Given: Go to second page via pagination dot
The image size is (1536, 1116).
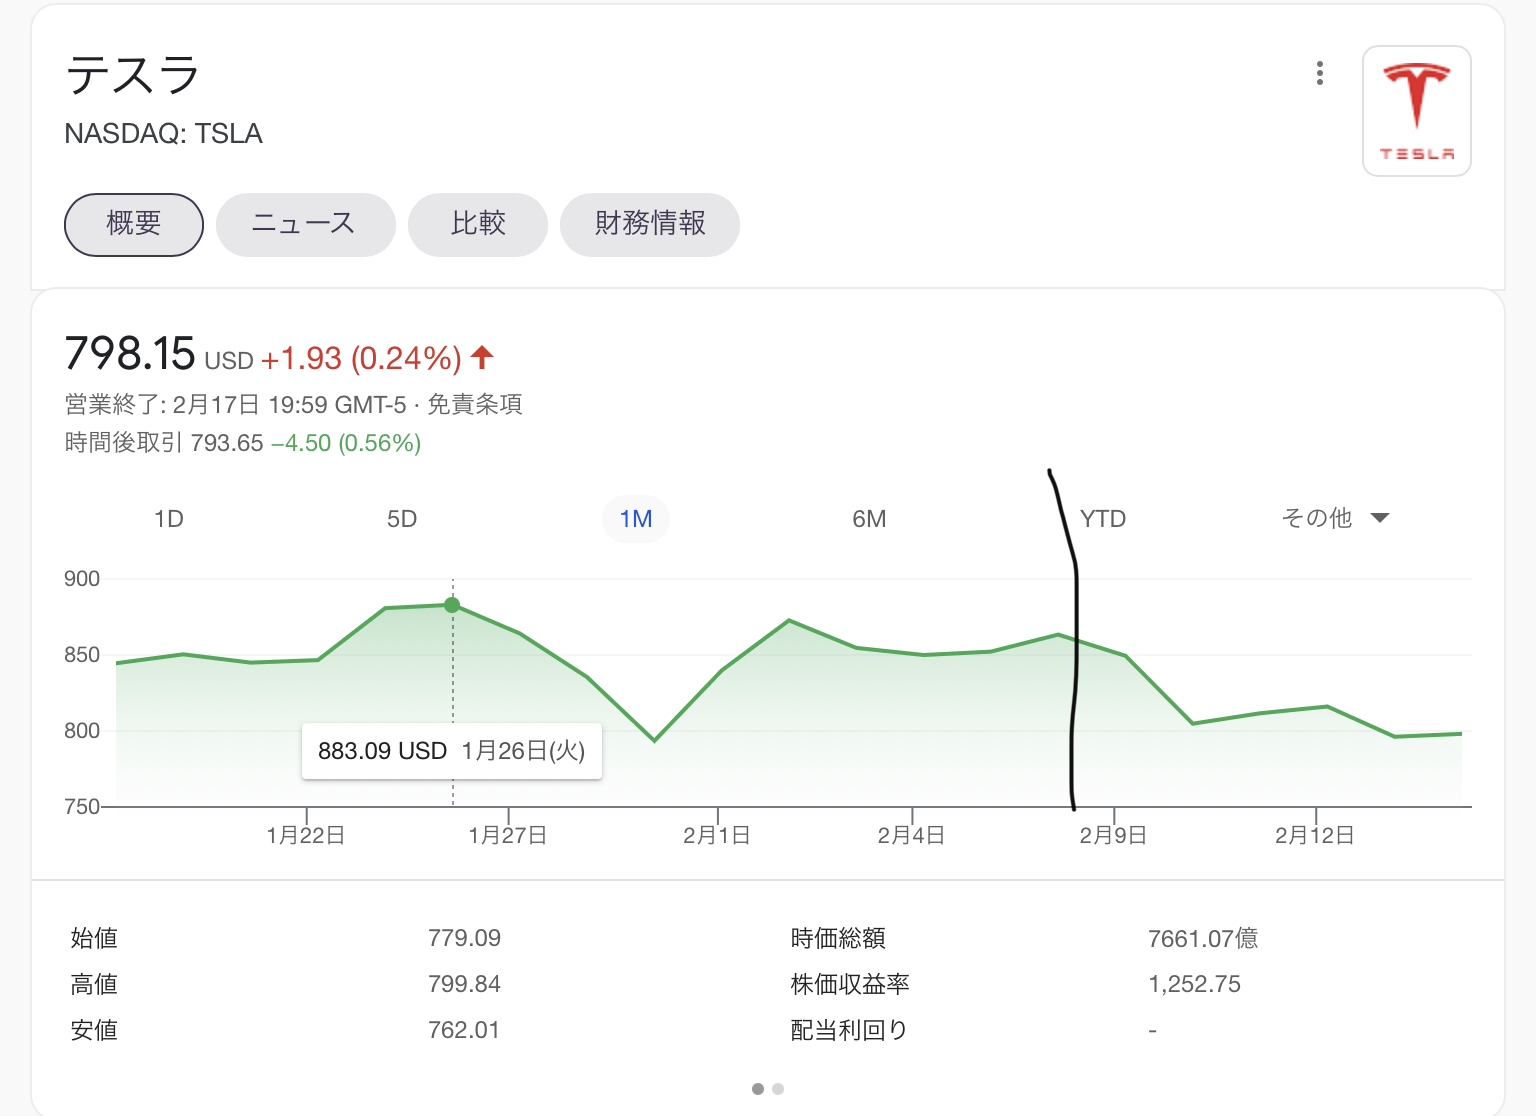Looking at the screenshot, I should pos(778,1089).
